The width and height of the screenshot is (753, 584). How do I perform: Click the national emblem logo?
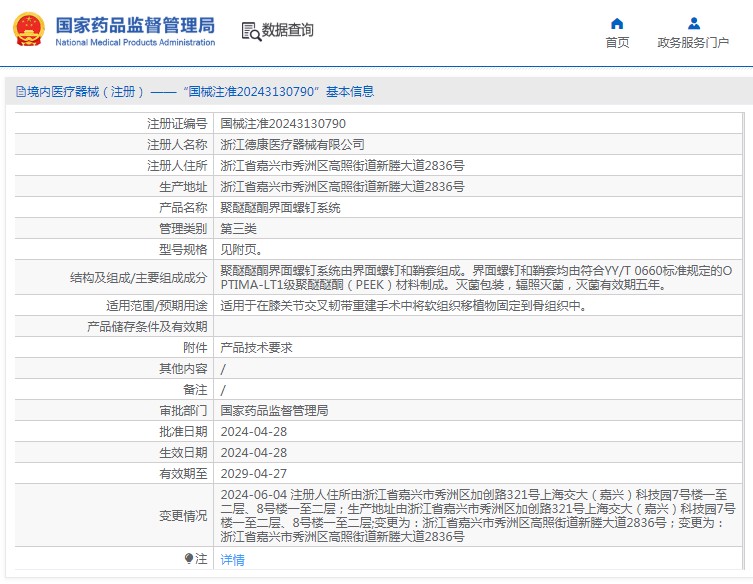click(x=29, y=30)
